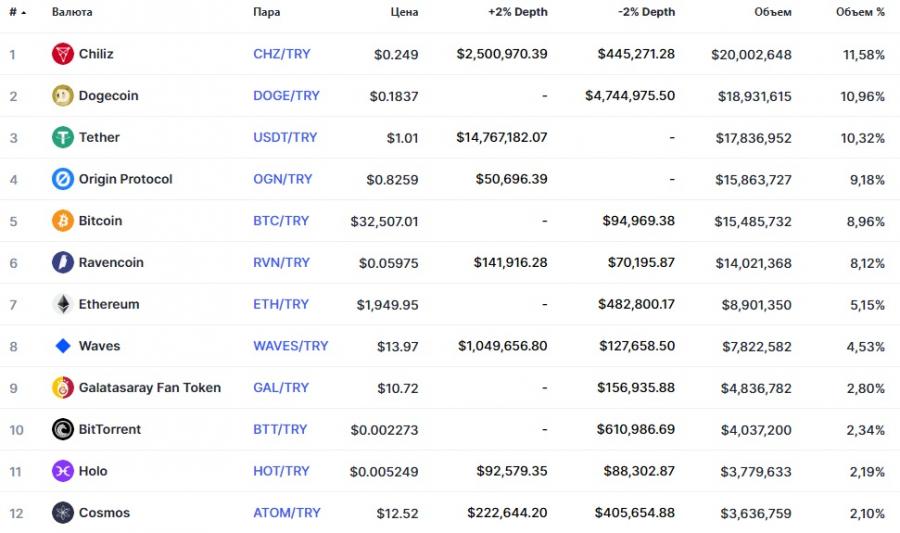Click the Galatasaray Fan Token icon
Screen dimensions: 900x533
63,388
